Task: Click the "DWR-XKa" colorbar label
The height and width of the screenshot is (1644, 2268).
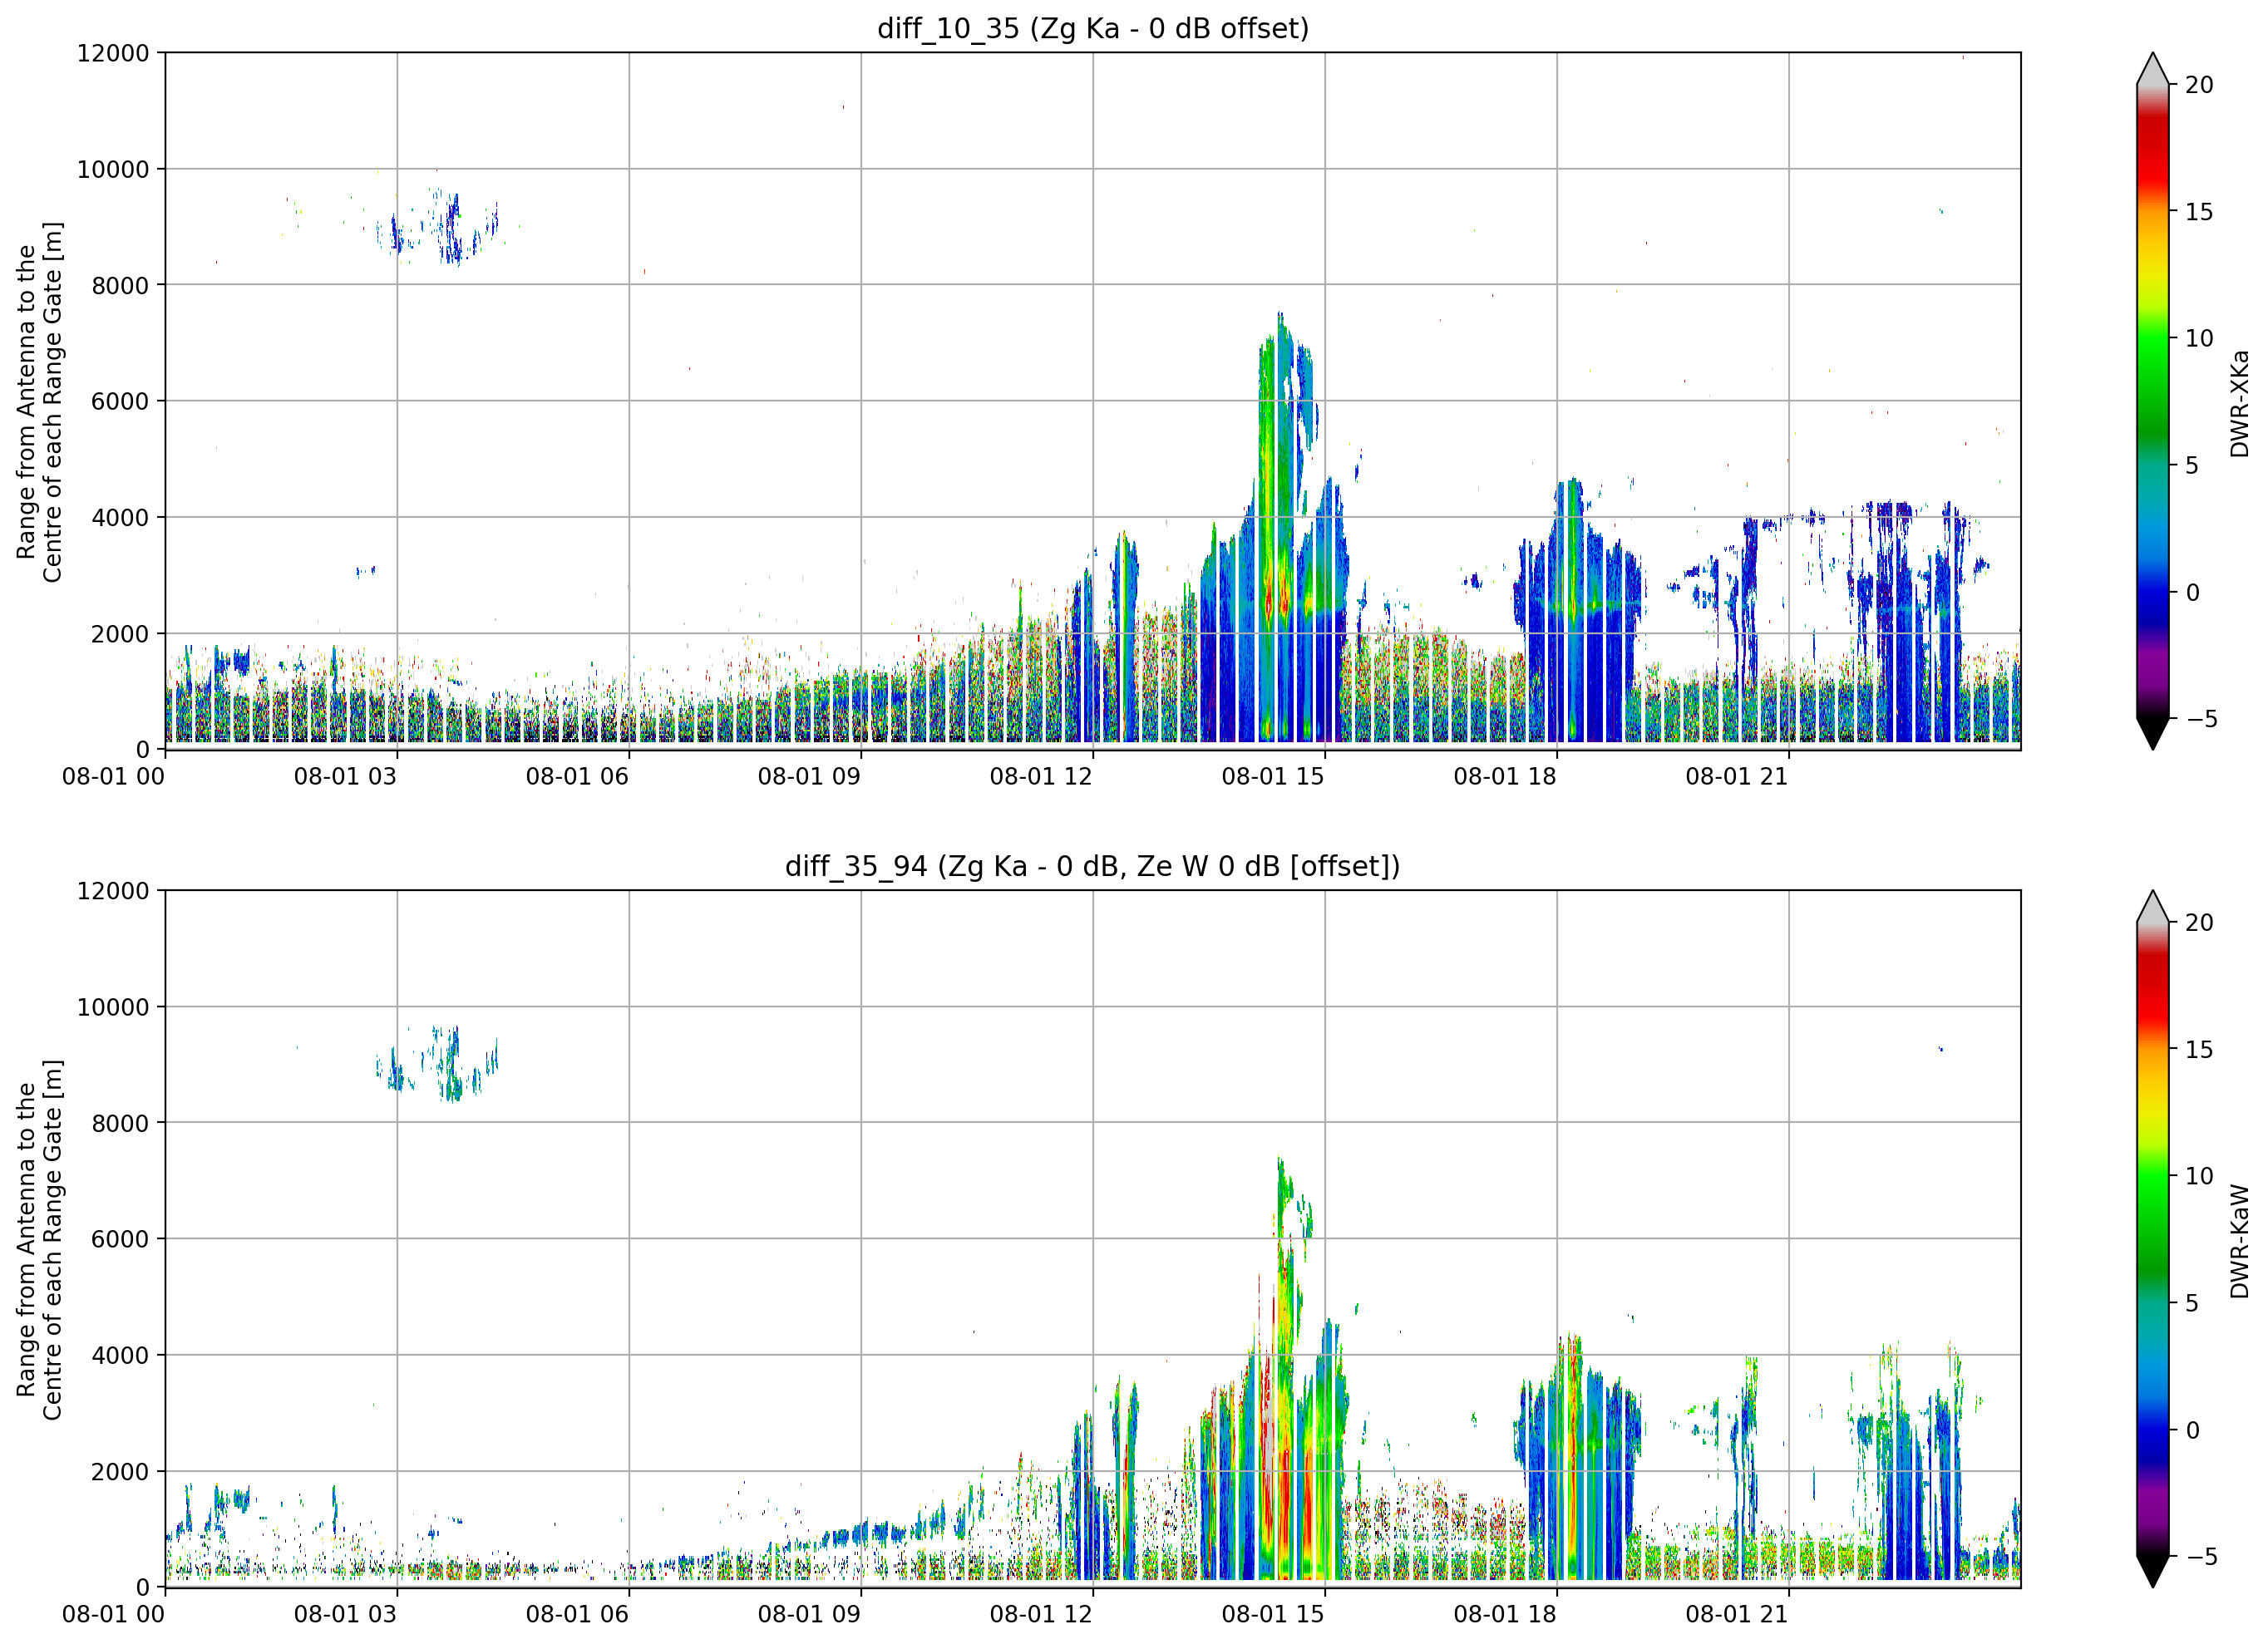Action: point(2239,403)
